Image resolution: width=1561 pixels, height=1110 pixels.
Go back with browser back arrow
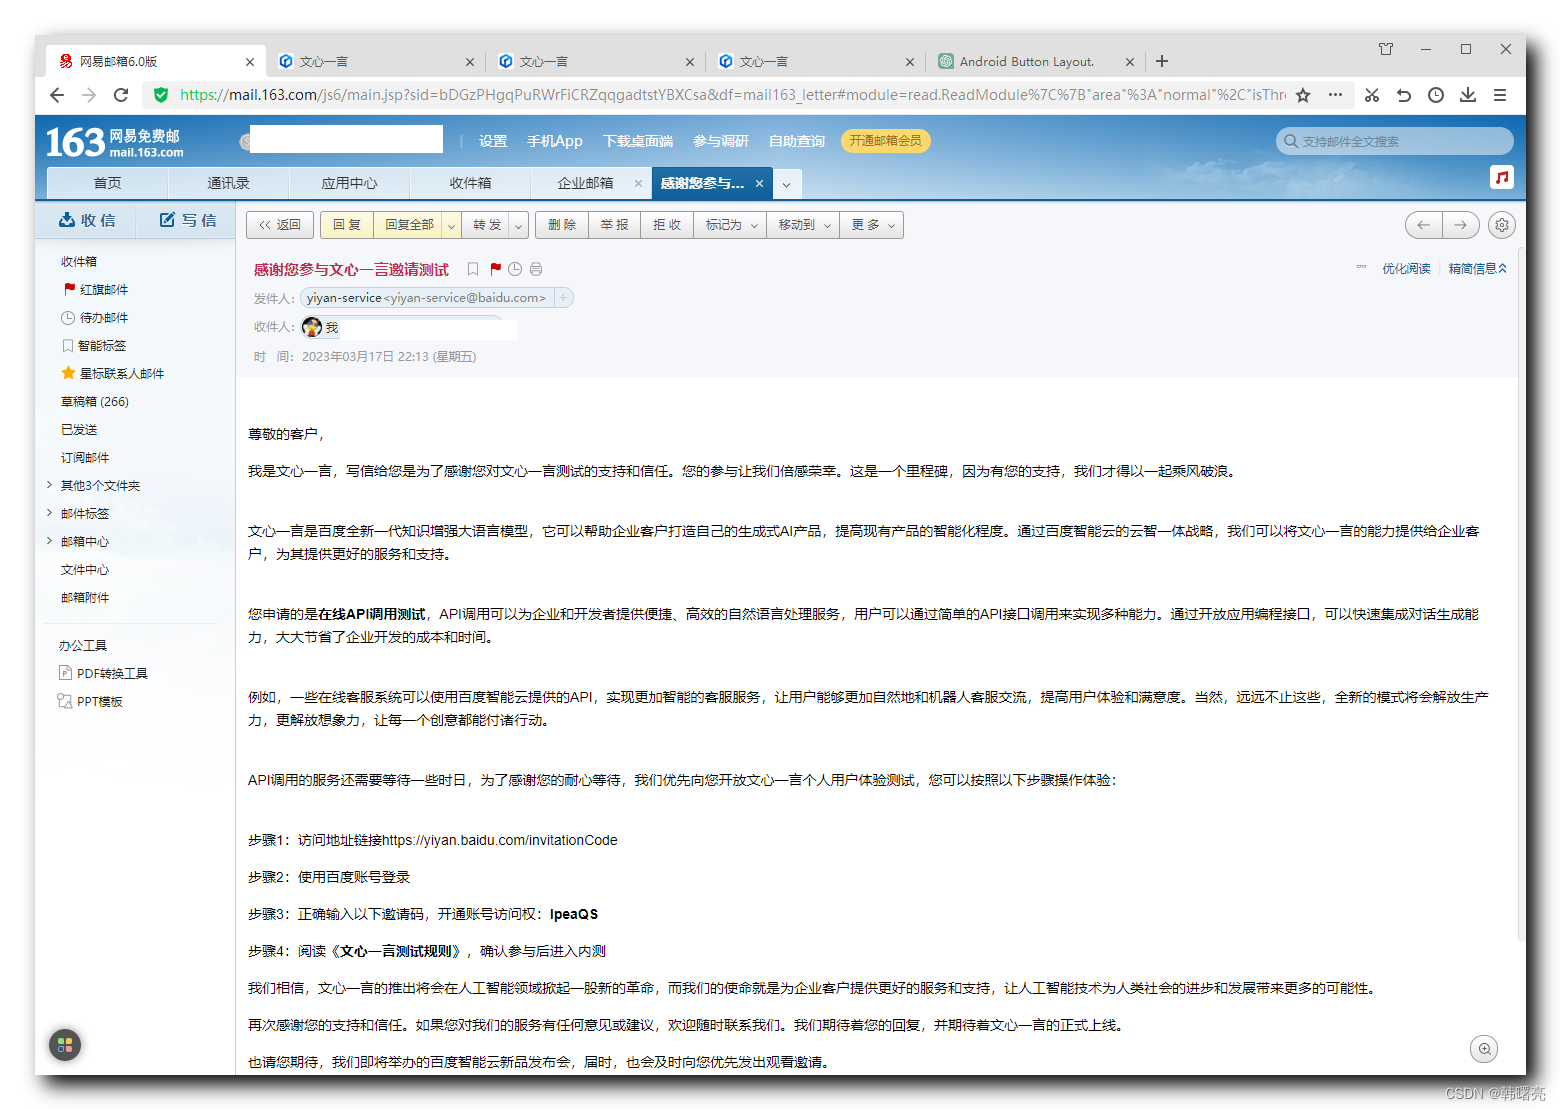coord(57,95)
